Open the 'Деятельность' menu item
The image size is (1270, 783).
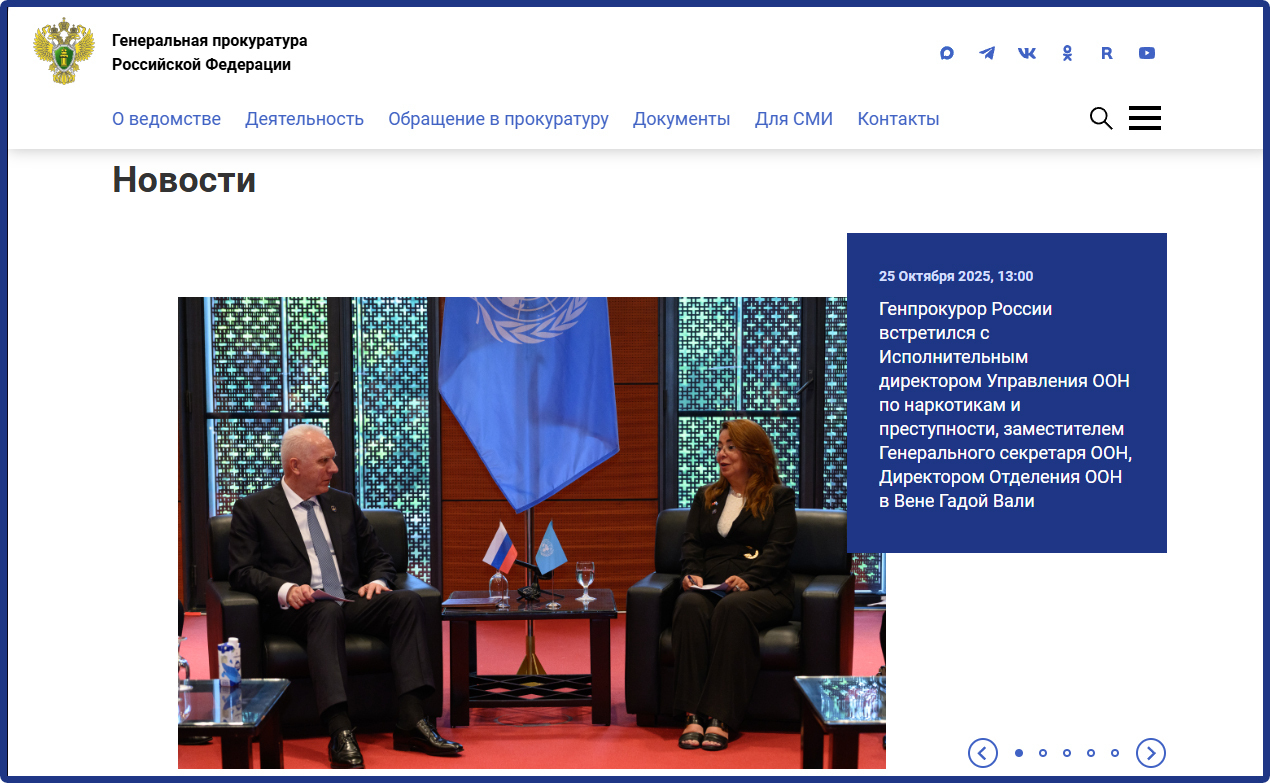pos(304,118)
